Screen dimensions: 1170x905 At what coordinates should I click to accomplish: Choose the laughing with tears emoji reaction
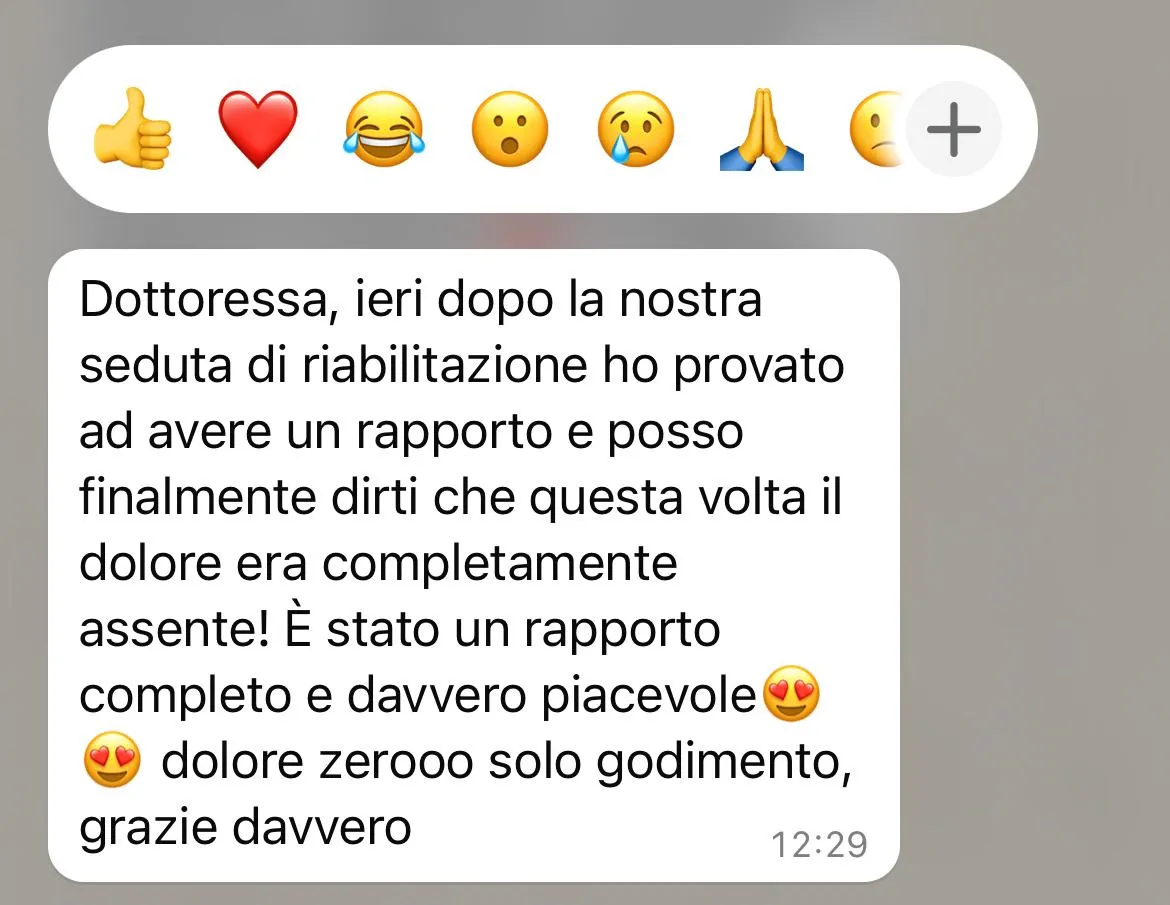(x=384, y=129)
